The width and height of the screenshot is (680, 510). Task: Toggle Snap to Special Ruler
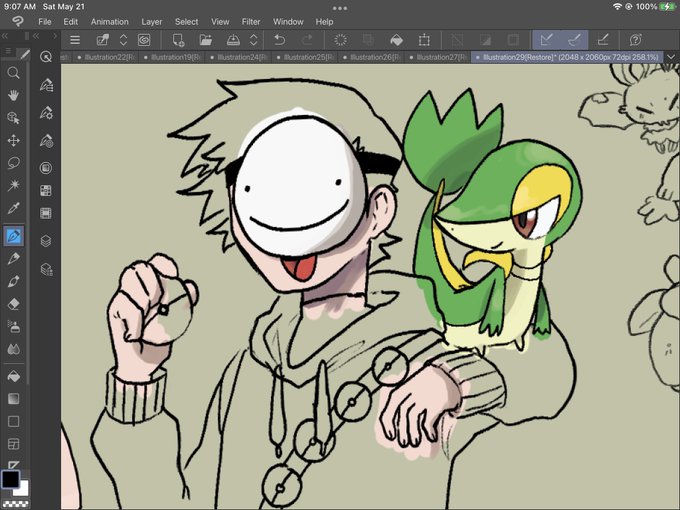tap(574, 40)
